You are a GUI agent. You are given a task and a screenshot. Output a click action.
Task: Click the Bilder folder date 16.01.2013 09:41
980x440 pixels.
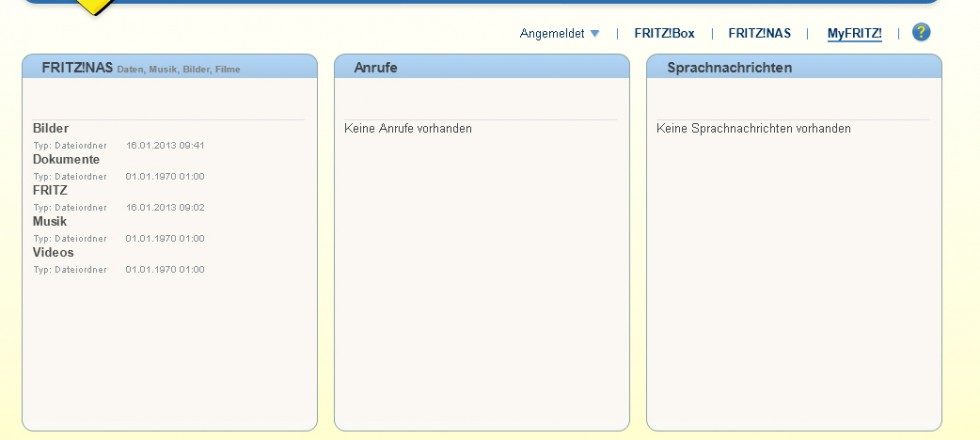point(165,145)
